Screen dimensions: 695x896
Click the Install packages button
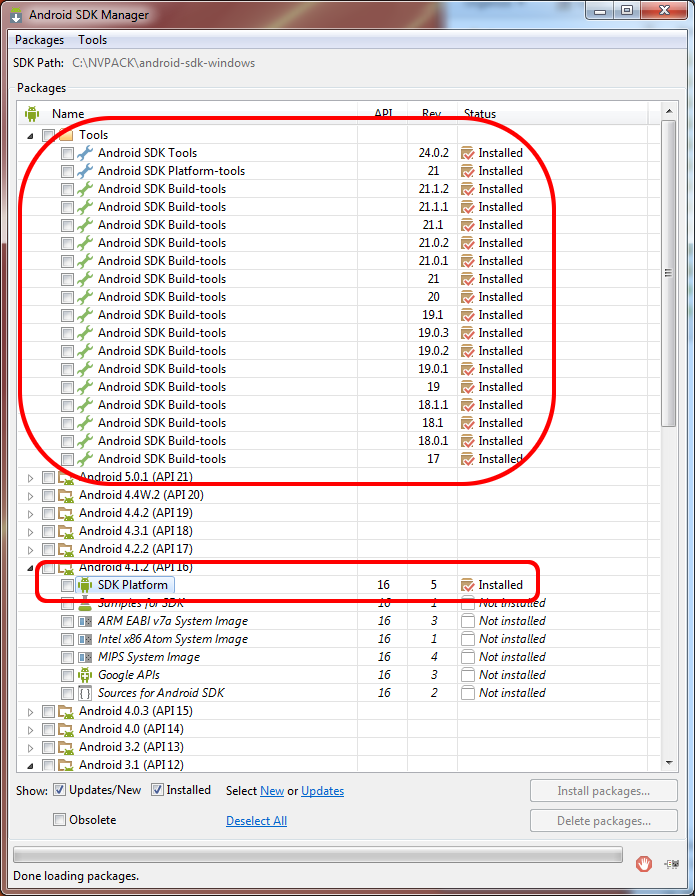(604, 791)
